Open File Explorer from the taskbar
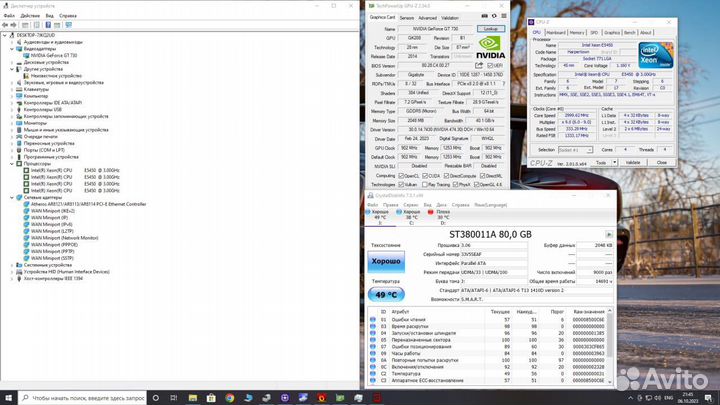 [x=192, y=398]
